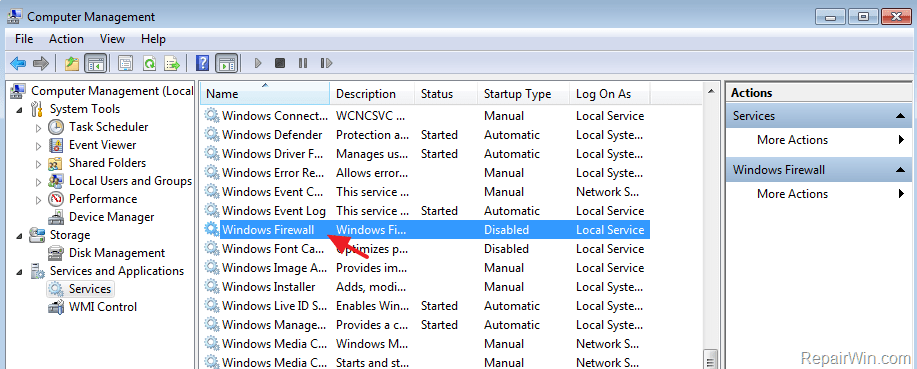The width and height of the screenshot is (917, 369).
Task: Open the Properties toolbar icon
Action: [125, 63]
